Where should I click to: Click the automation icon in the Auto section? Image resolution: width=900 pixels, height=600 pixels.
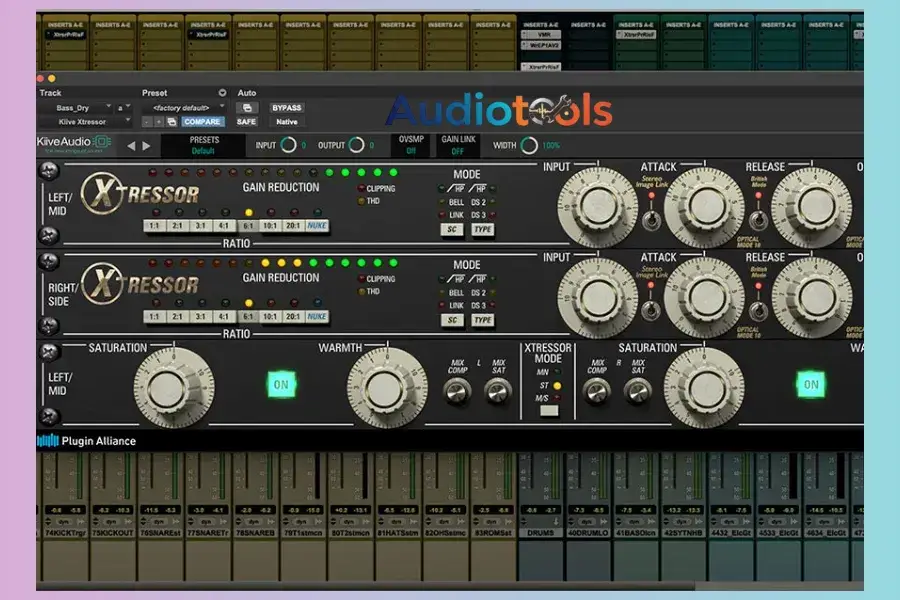pyautogui.click(x=247, y=107)
